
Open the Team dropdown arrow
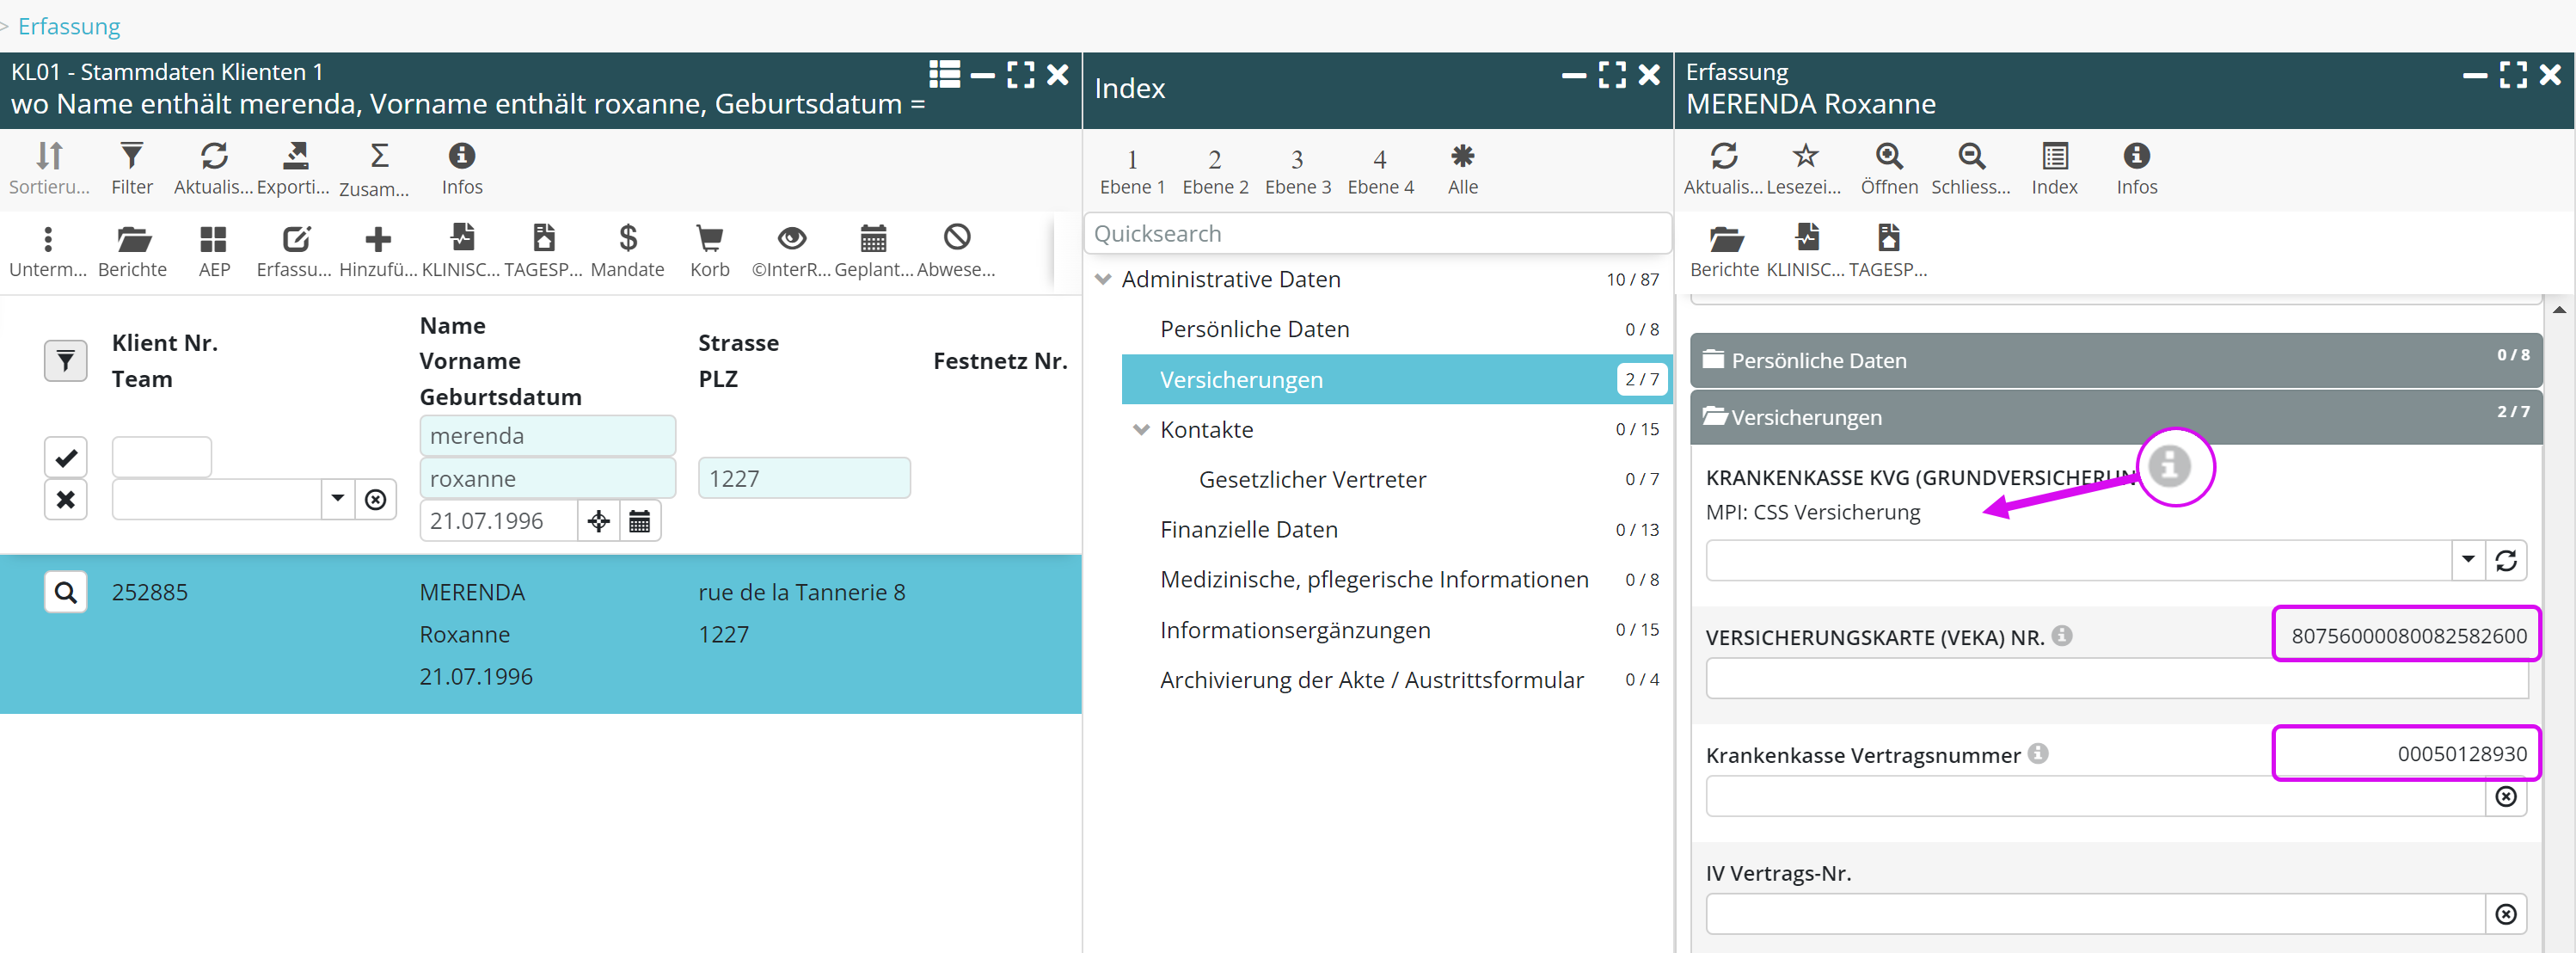click(x=338, y=498)
